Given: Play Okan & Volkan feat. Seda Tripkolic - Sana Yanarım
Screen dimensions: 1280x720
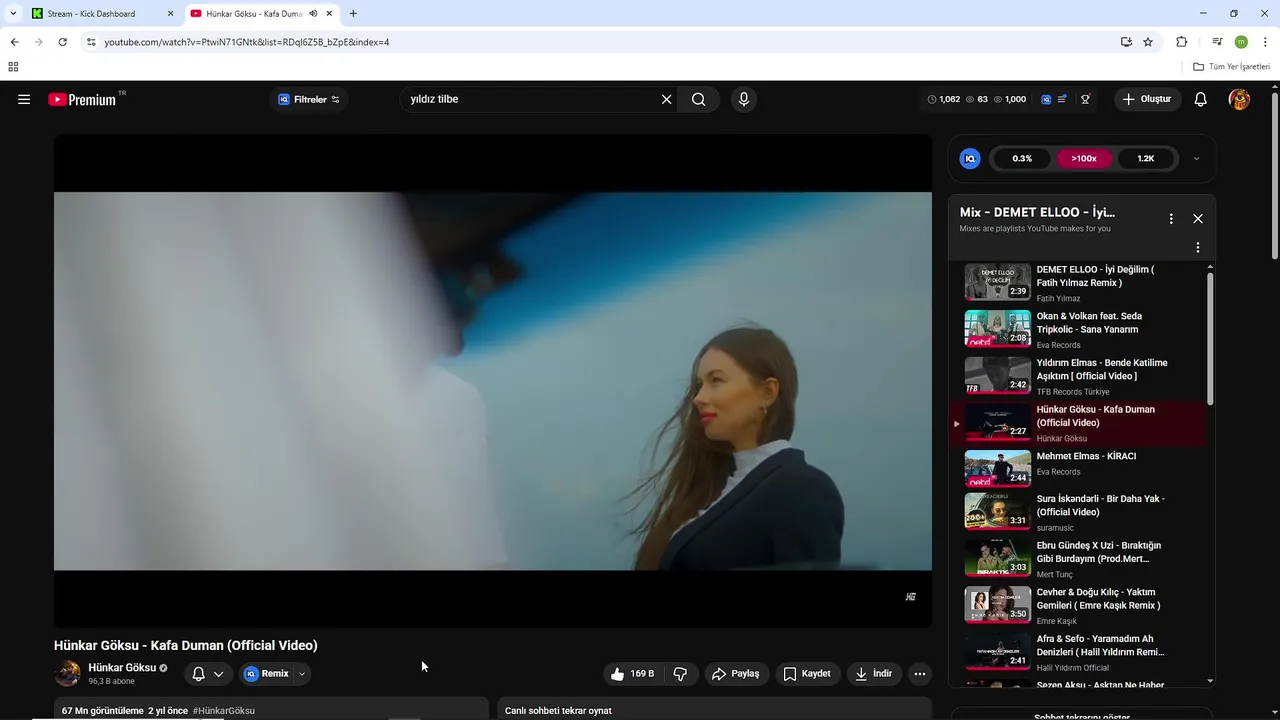Looking at the screenshot, I should [1078, 329].
